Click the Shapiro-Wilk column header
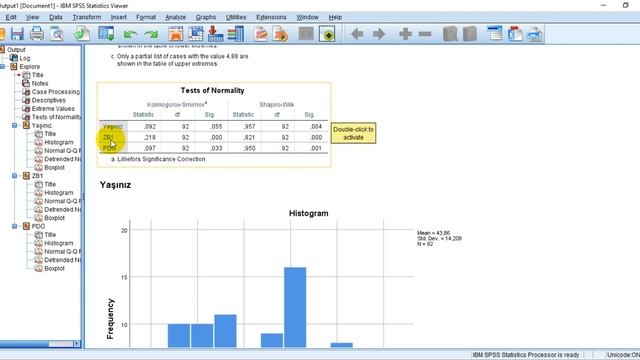 (277, 104)
